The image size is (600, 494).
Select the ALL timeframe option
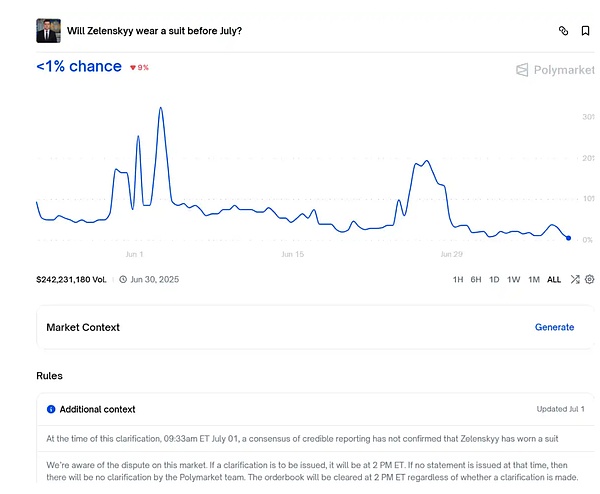554,279
